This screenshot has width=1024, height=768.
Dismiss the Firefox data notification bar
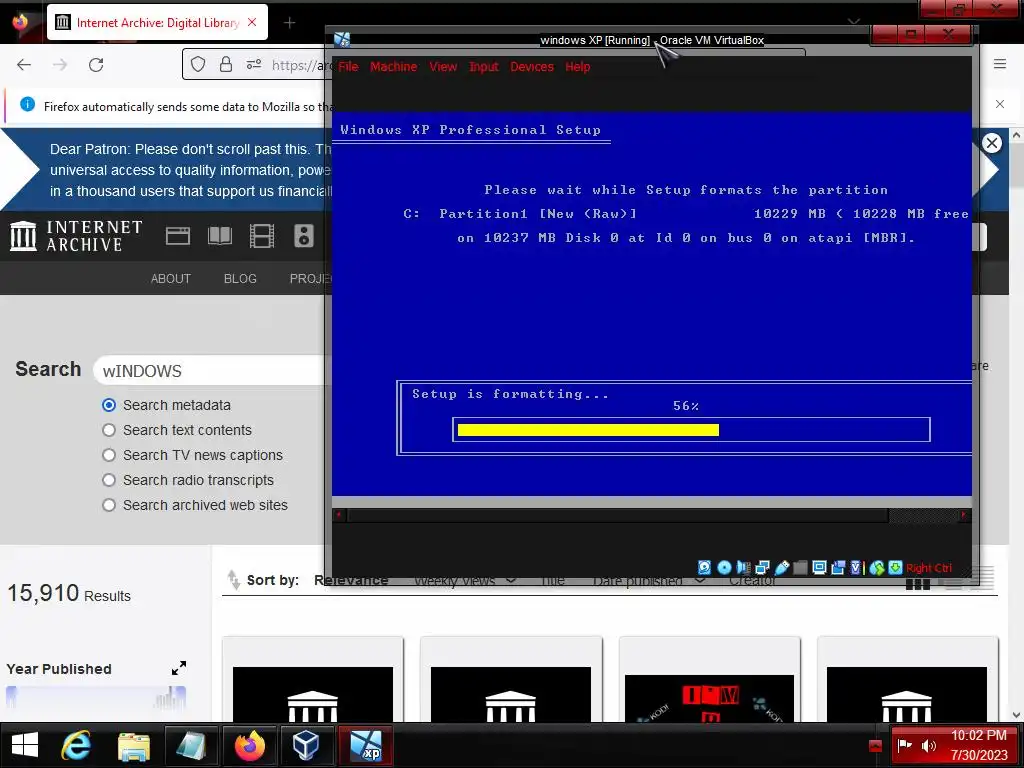tap(1000, 104)
